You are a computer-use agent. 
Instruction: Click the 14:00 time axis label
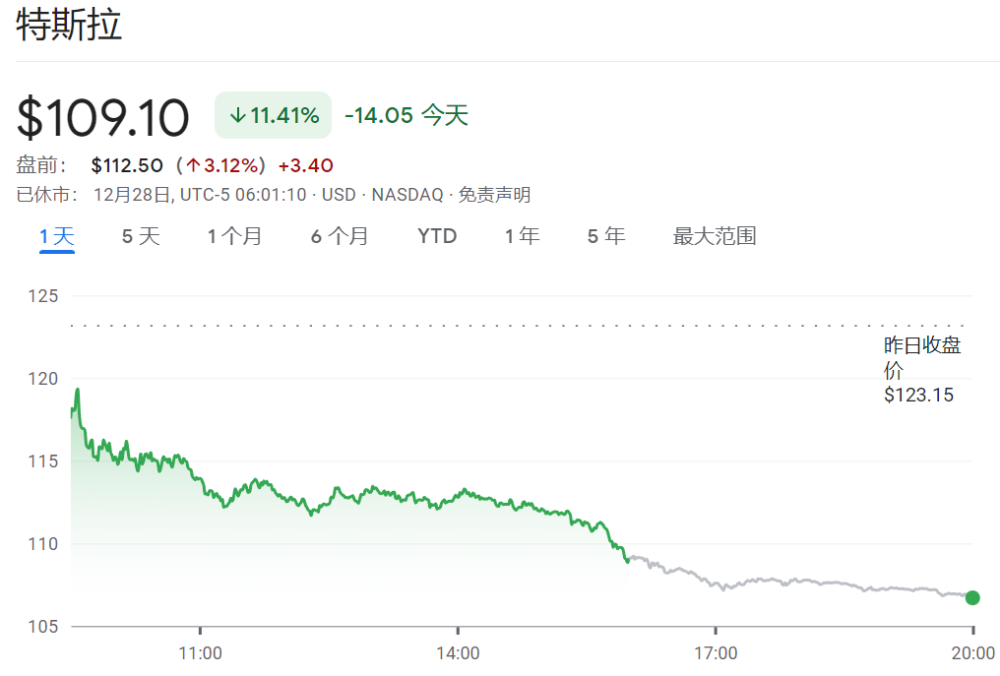click(x=458, y=654)
